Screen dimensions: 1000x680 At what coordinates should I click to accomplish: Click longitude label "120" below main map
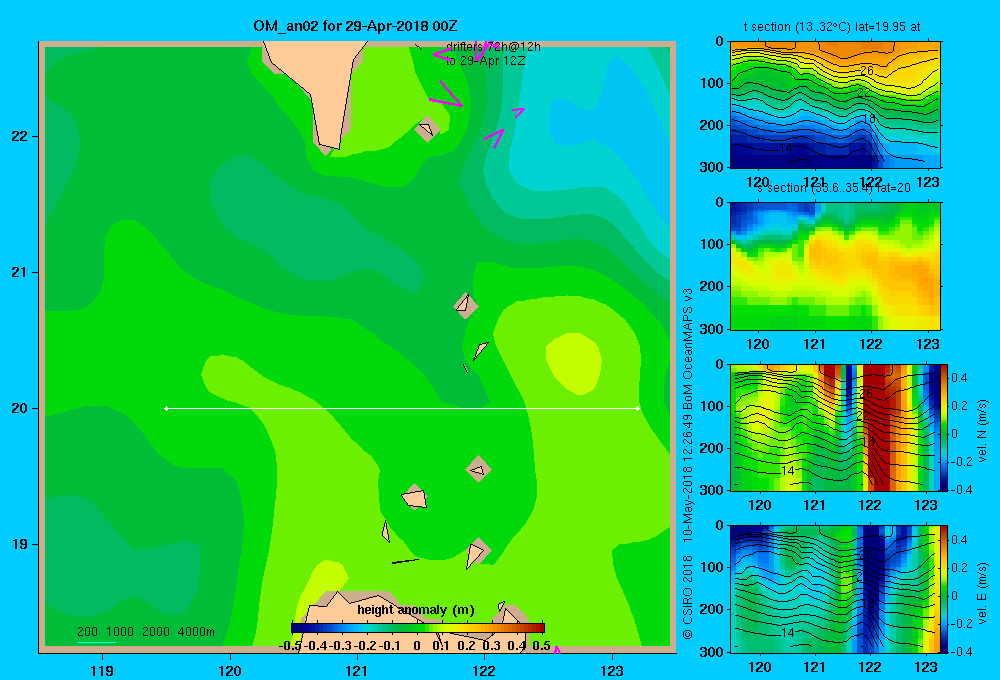pyautogui.click(x=230, y=670)
